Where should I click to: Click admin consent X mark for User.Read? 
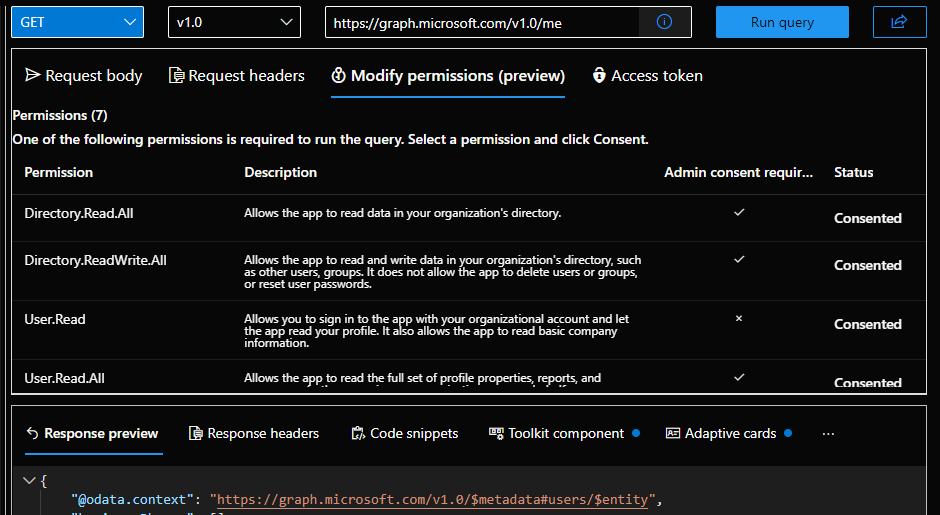click(x=739, y=318)
